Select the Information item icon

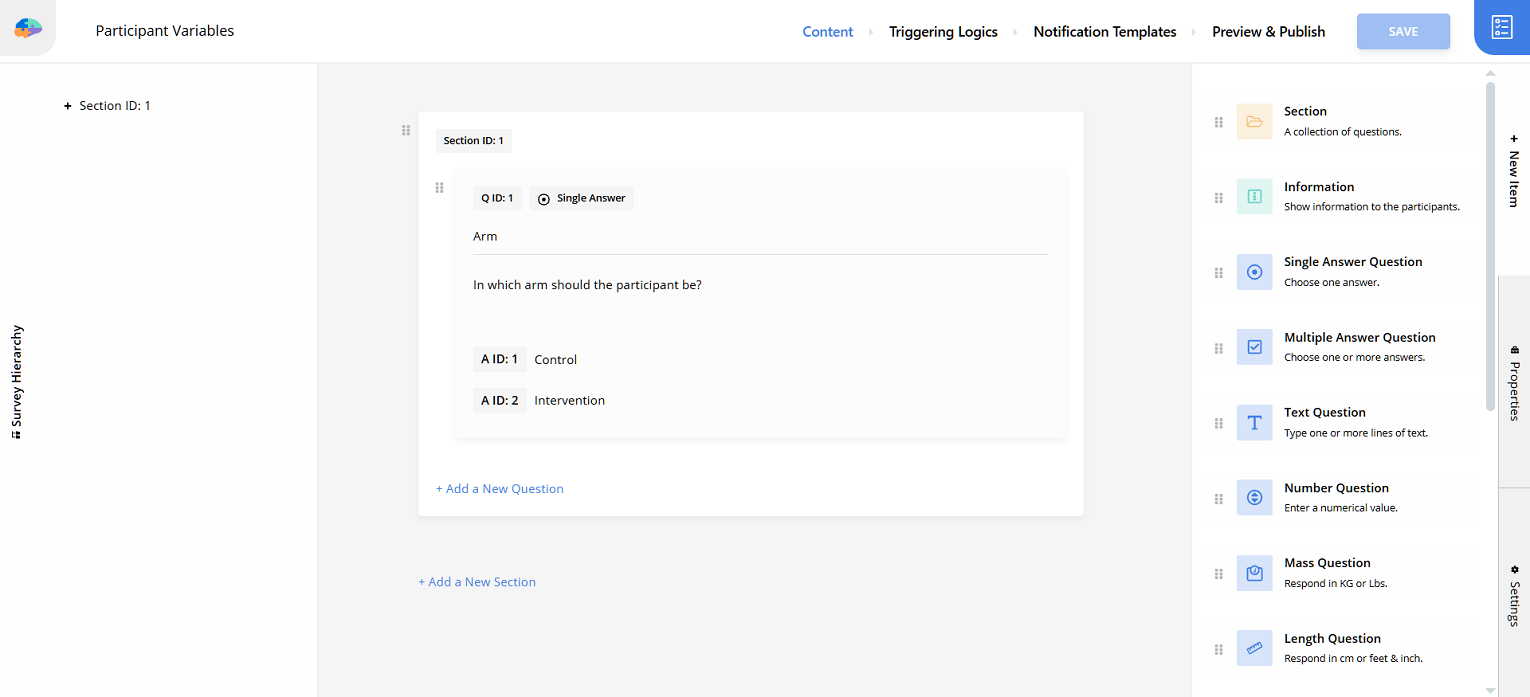coord(1254,197)
